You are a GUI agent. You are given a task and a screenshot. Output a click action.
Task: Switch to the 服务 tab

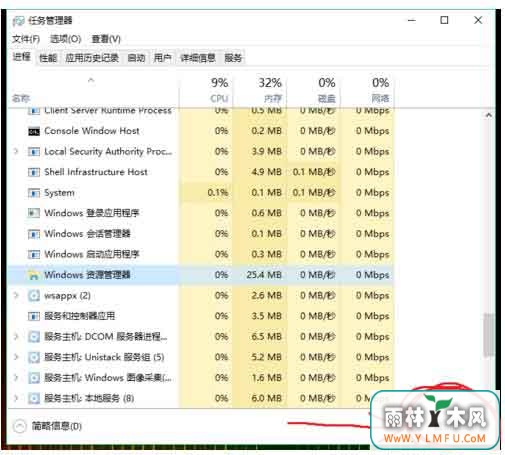tap(233, 58)
